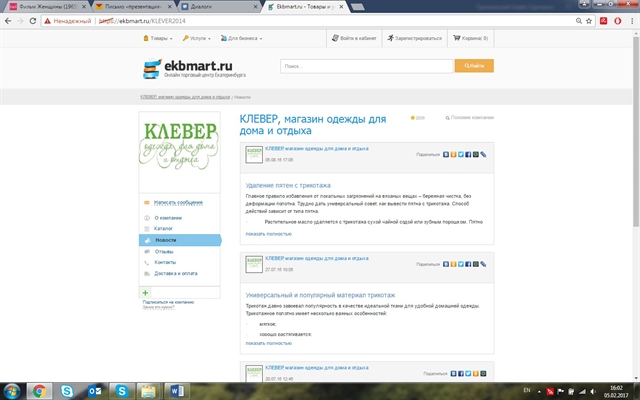
Task: Open the Удаление пятен с трикотажа article
Action: (x=286, y=187)
